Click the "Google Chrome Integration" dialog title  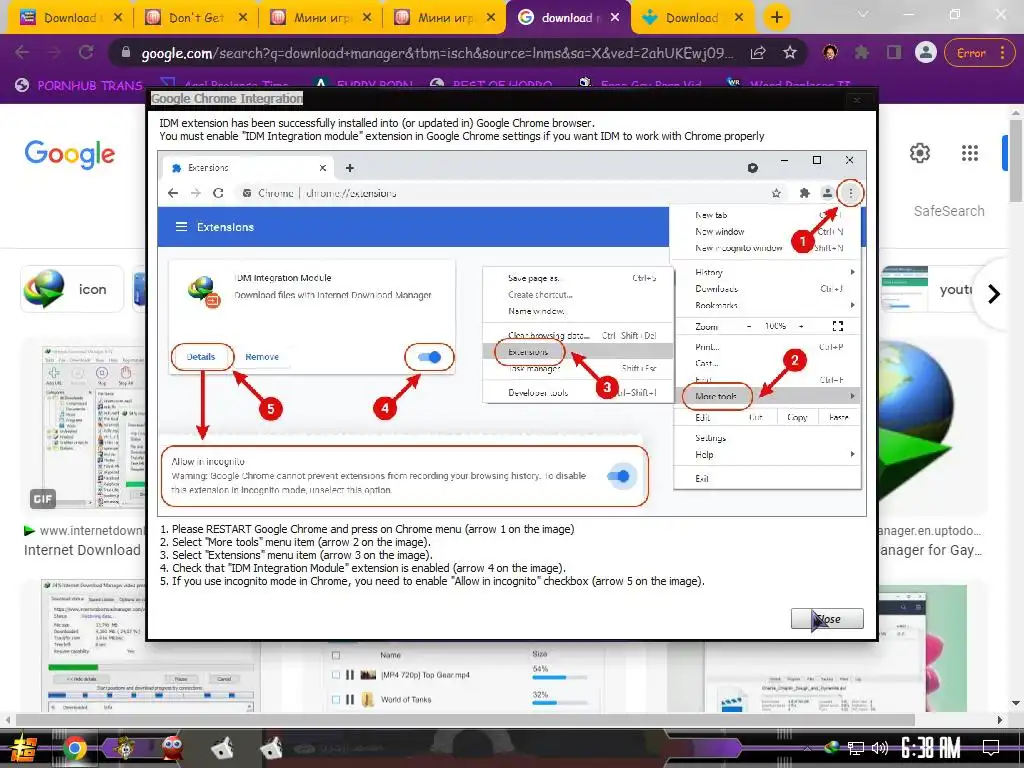[227, 99]
